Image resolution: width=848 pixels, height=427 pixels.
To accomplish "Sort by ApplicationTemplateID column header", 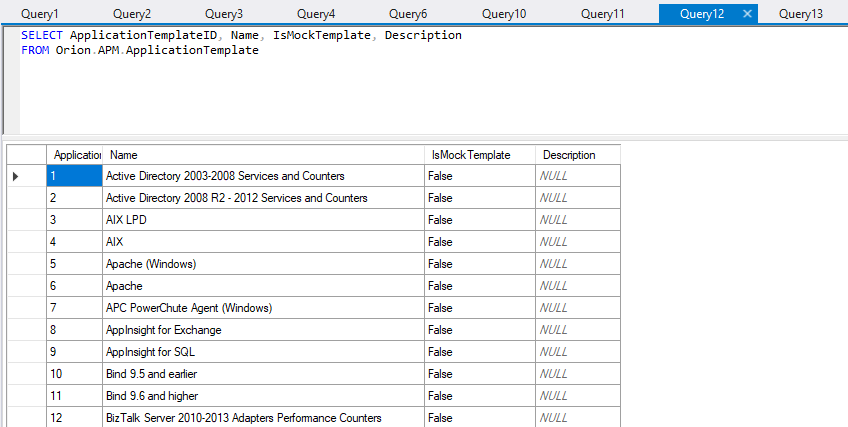I will click(x=75, y=155).
